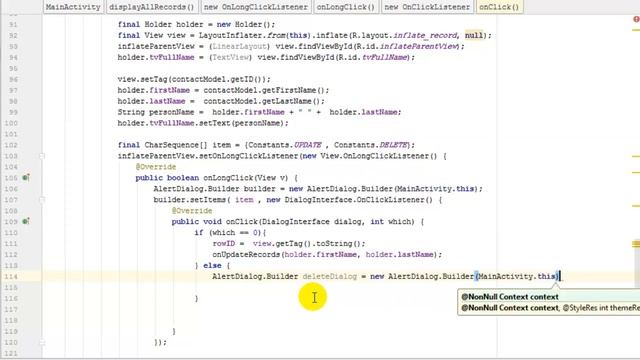Click 'builder.setItems' on line 107
This screenshot has width=640, height=360.
190,200
